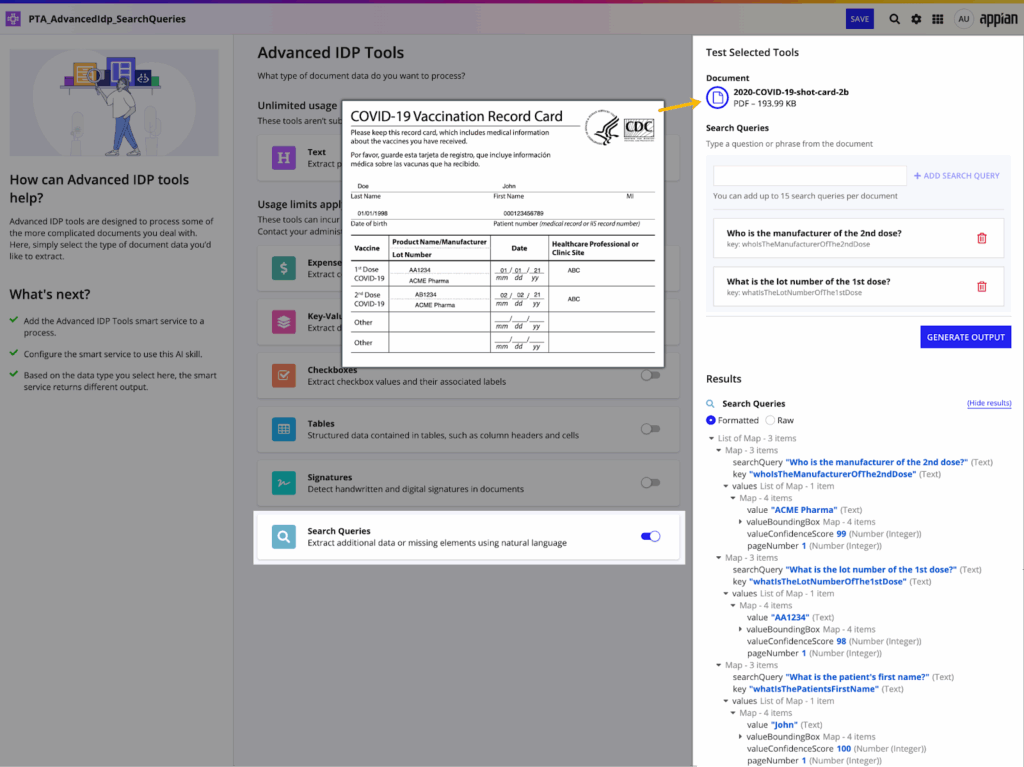This screenshot has width=1024, height=767.
Task: Click the Hide results link
Action: (x=988, y=403)
